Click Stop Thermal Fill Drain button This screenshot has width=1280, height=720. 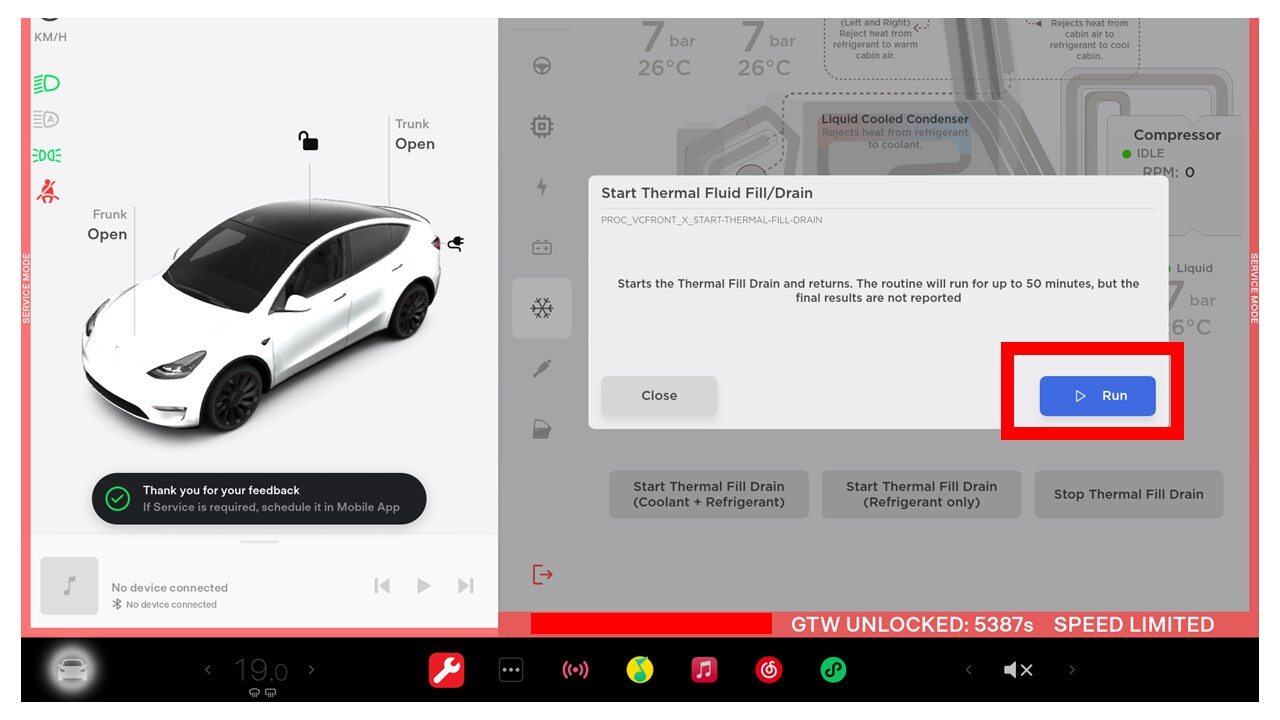point(1128,494)
